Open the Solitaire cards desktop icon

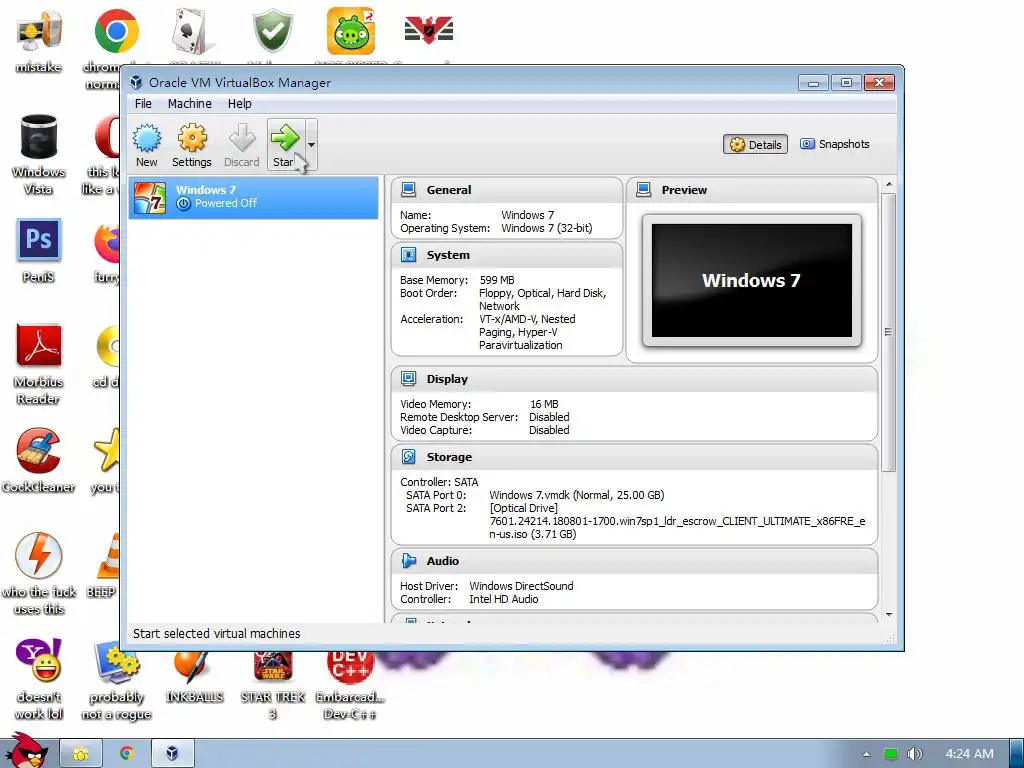click(x=194, y=31)
